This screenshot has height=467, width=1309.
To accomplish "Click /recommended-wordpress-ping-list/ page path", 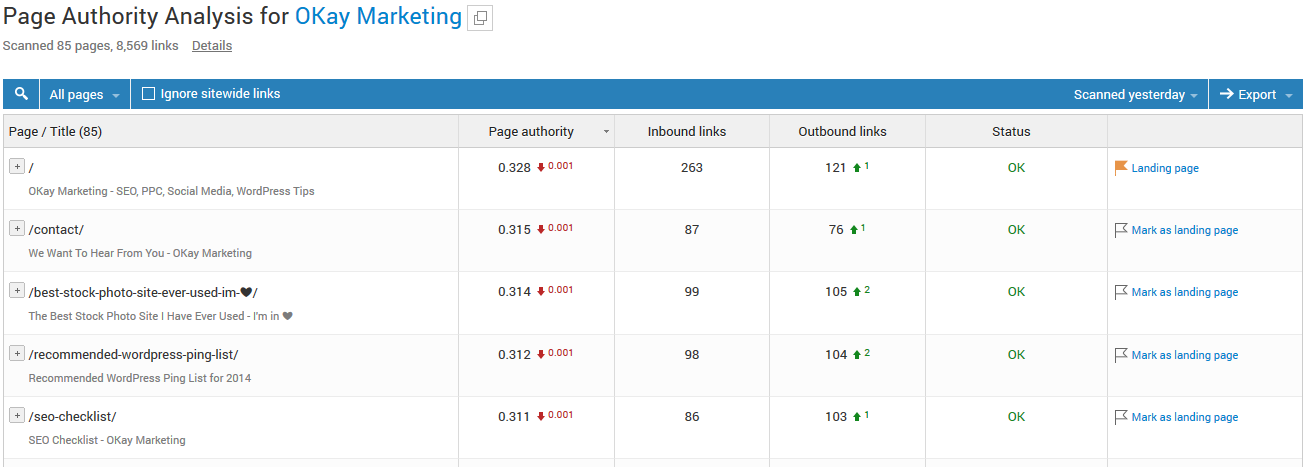I will (133, 355).
